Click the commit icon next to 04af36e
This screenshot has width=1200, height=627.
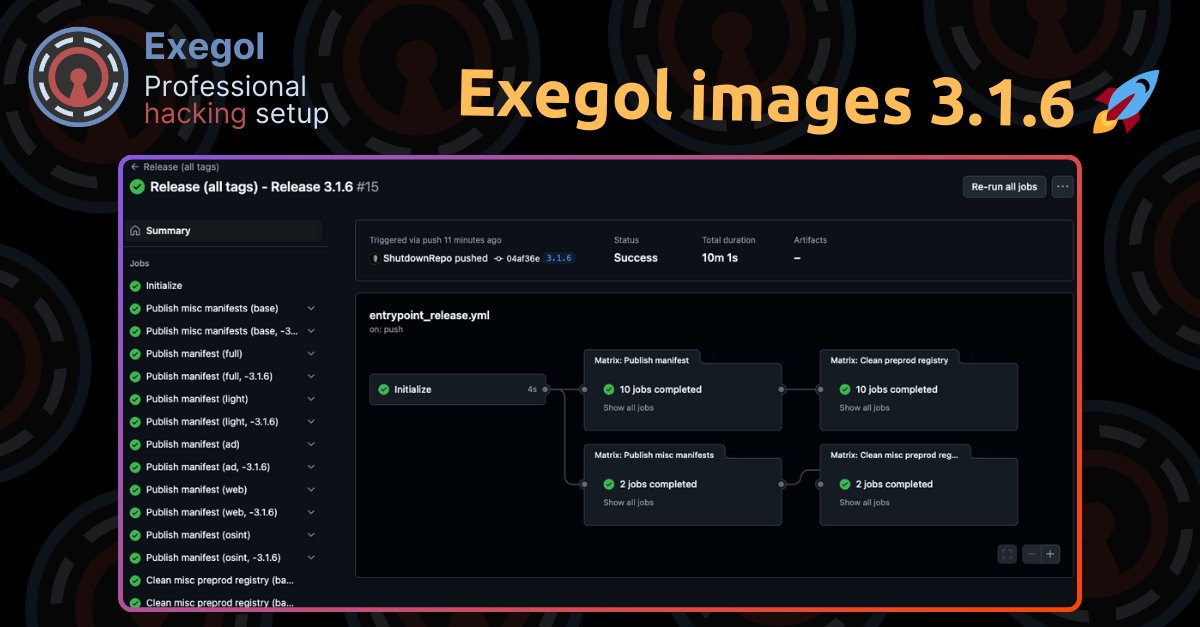[x=498, y=258]
